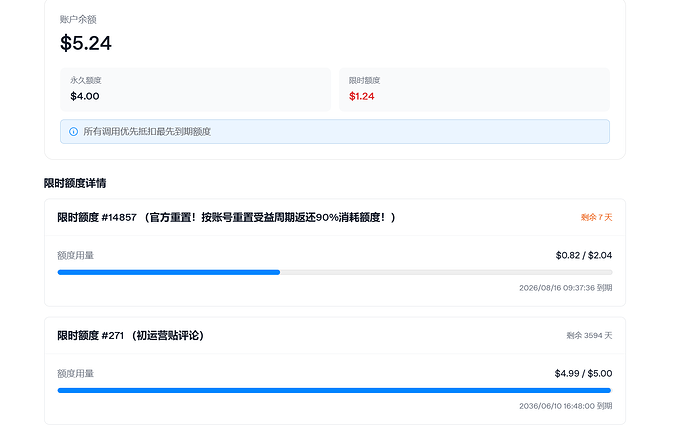
Task: Click 额度用量 label in the #271 card
Action: (76, 374)
